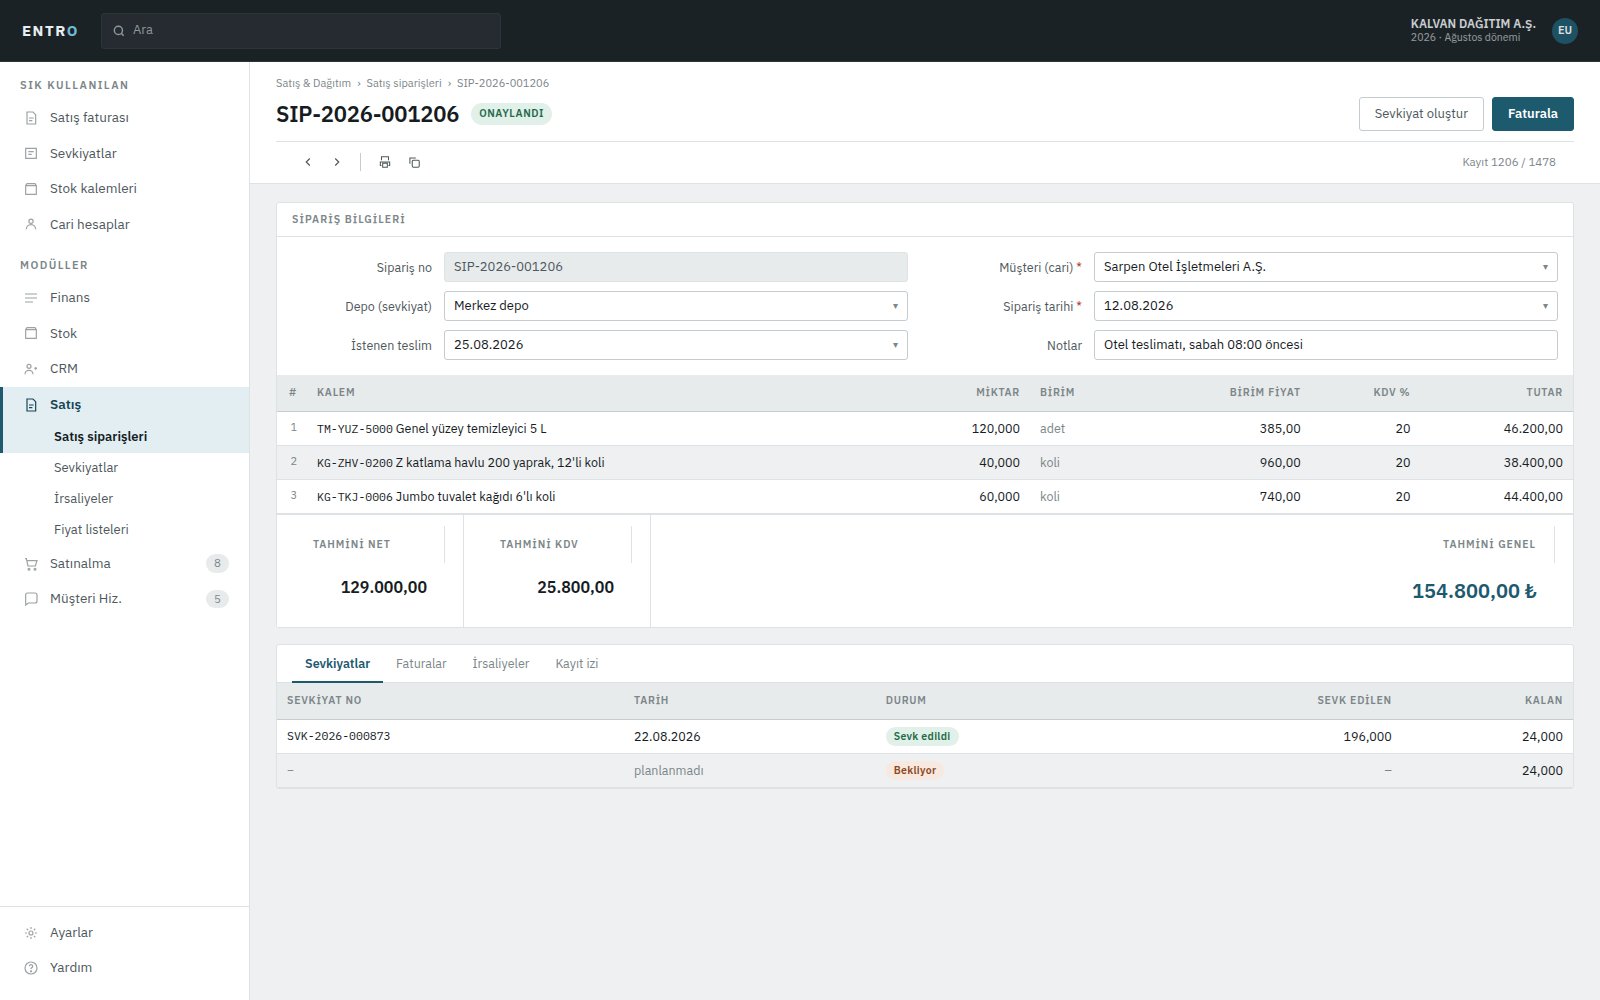This screenshot has height=1000, width=1600.
Task: Click the ENTRO logo
Action: tap(50, 31)
